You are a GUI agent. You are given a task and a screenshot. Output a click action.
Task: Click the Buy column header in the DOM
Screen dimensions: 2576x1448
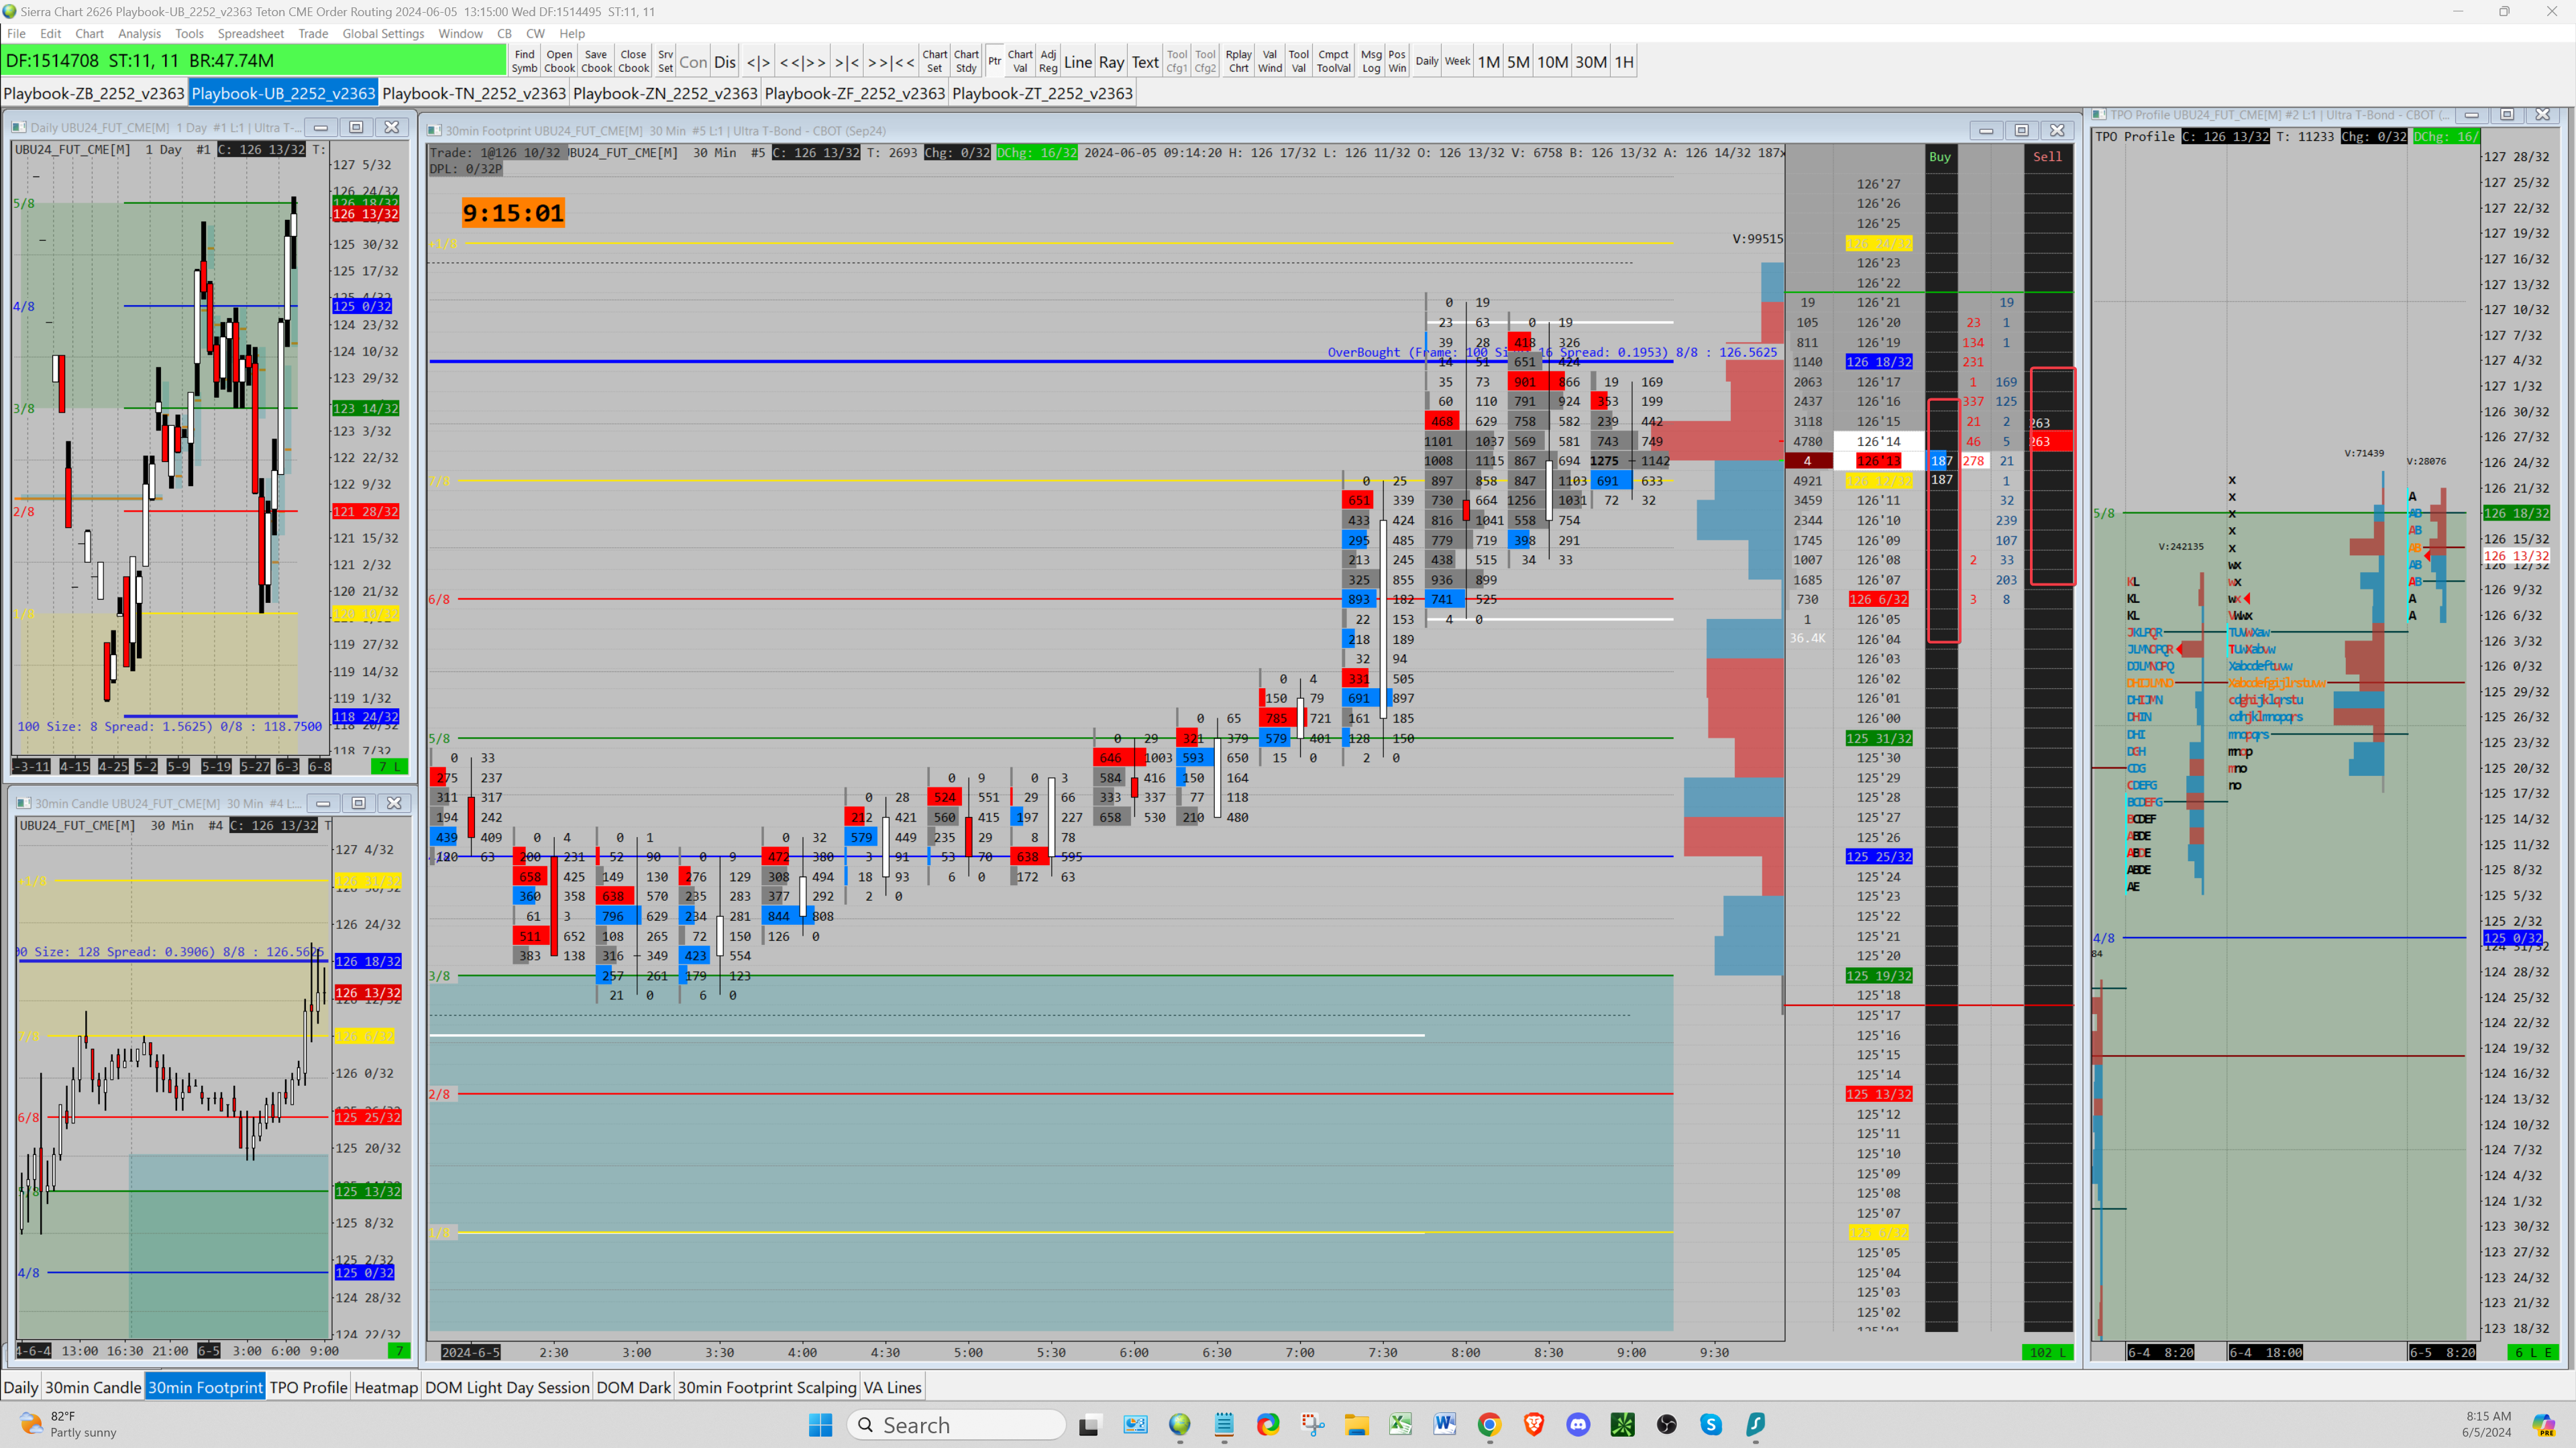(x=1939, y=156)
